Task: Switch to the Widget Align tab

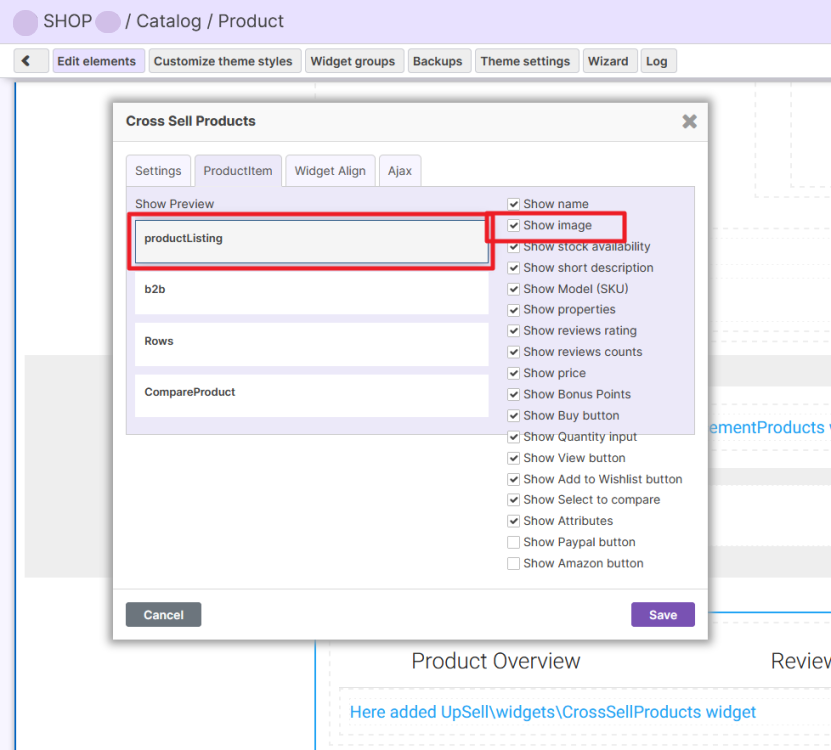Action: [330, 171]
